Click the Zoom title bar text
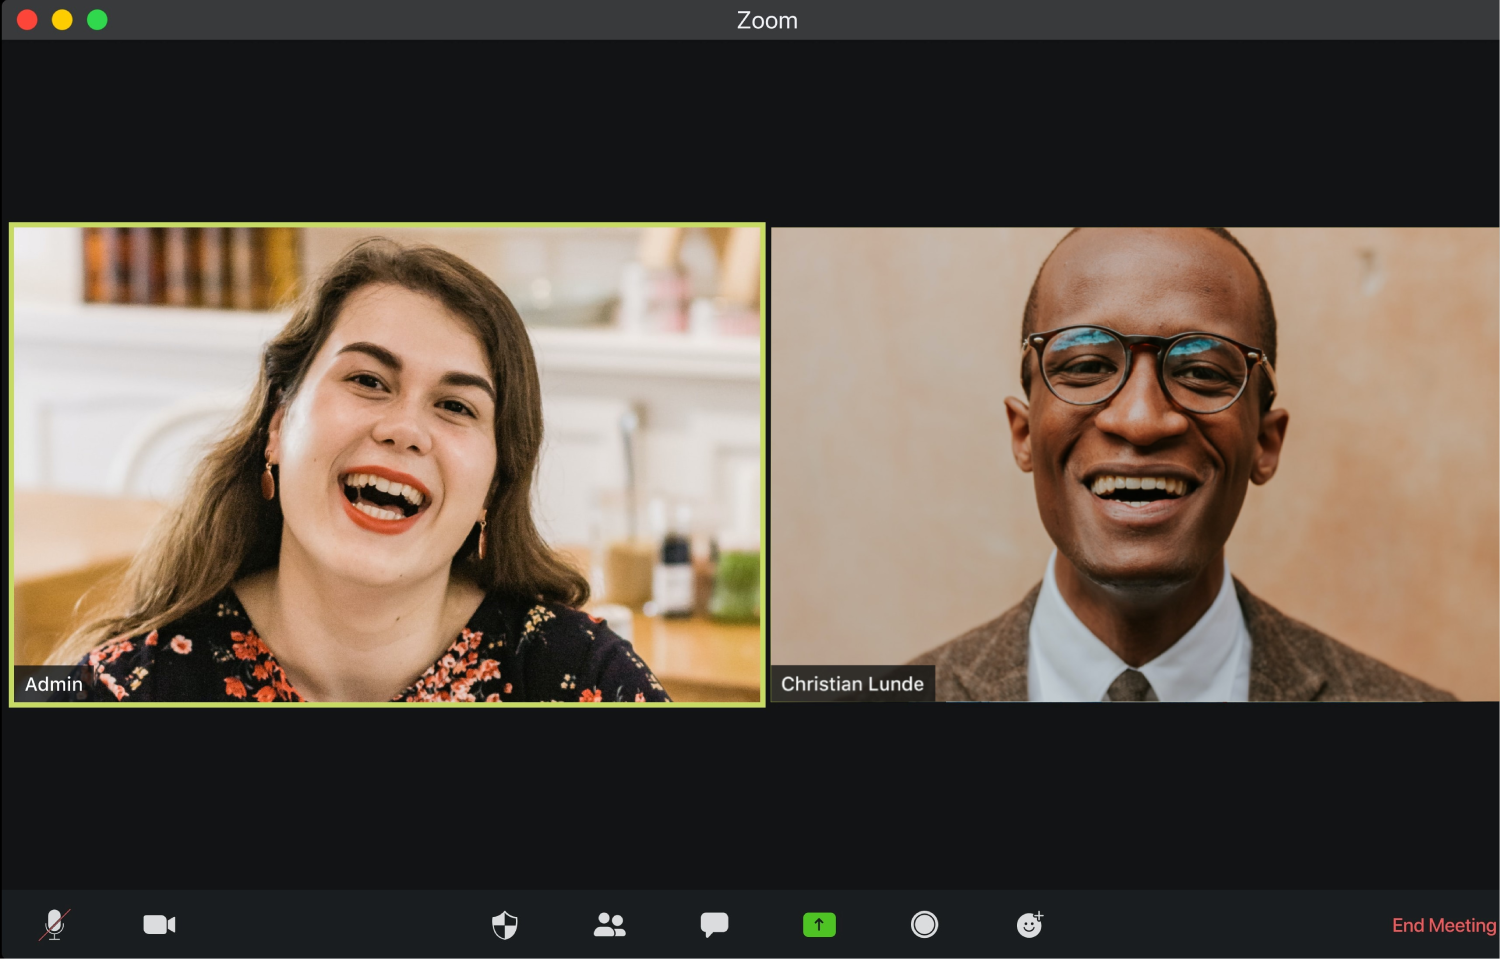The width and height of the screenshot is (1500, 959). (767, 20)
